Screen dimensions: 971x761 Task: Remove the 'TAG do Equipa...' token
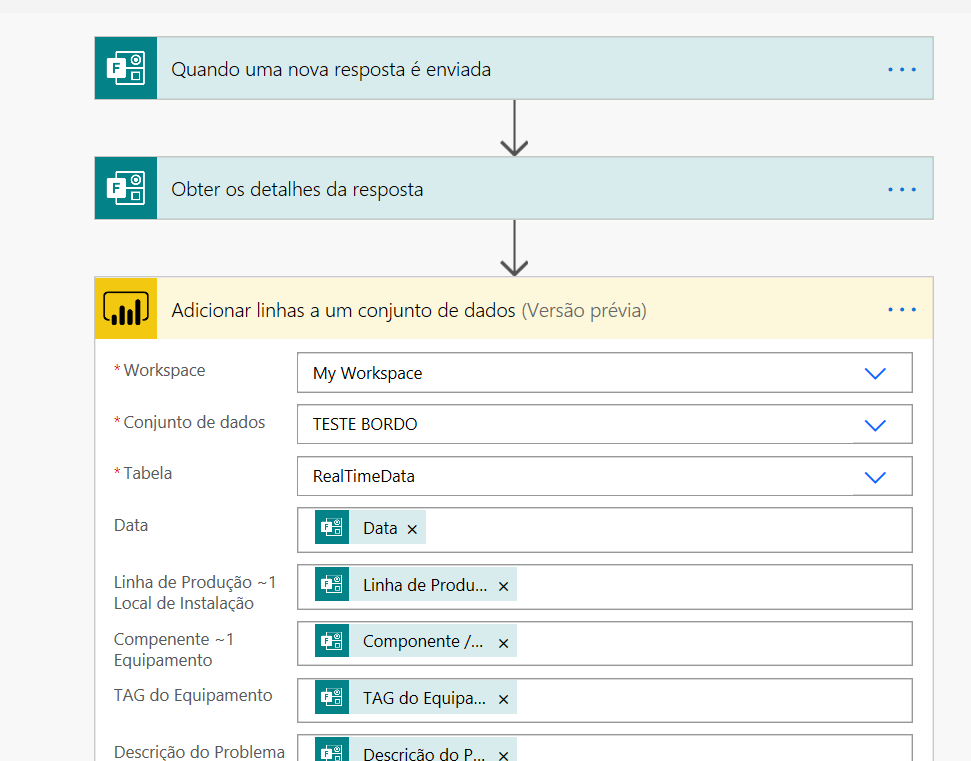point(503,699)
